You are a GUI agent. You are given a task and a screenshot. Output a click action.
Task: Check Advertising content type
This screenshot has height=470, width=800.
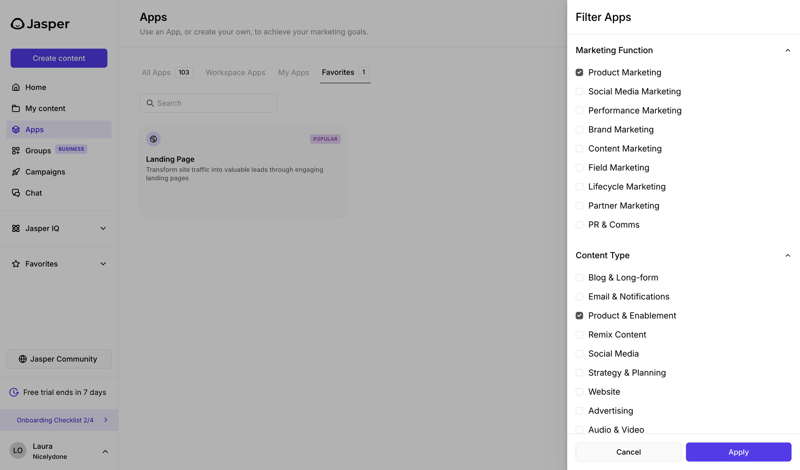pyautogui.click(x=579, y=411)
